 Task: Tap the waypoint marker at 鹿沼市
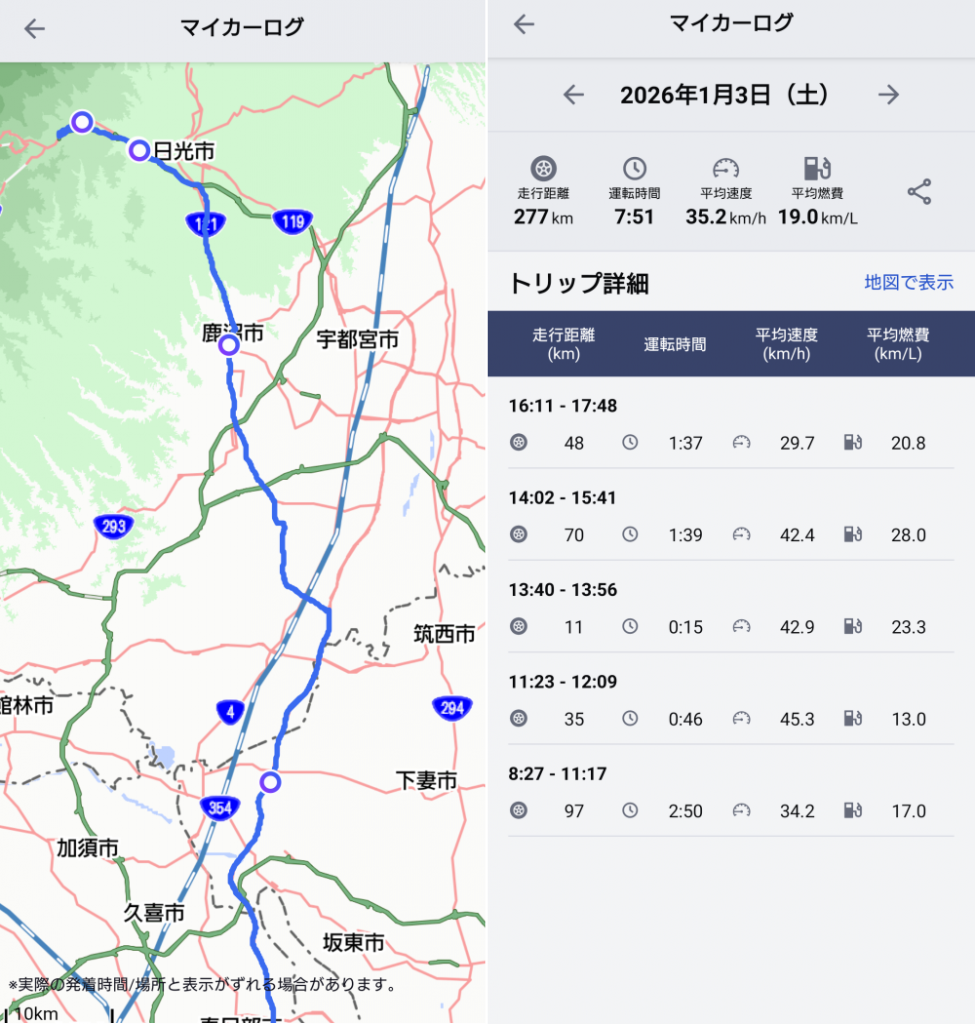click(x=229, y=345)
